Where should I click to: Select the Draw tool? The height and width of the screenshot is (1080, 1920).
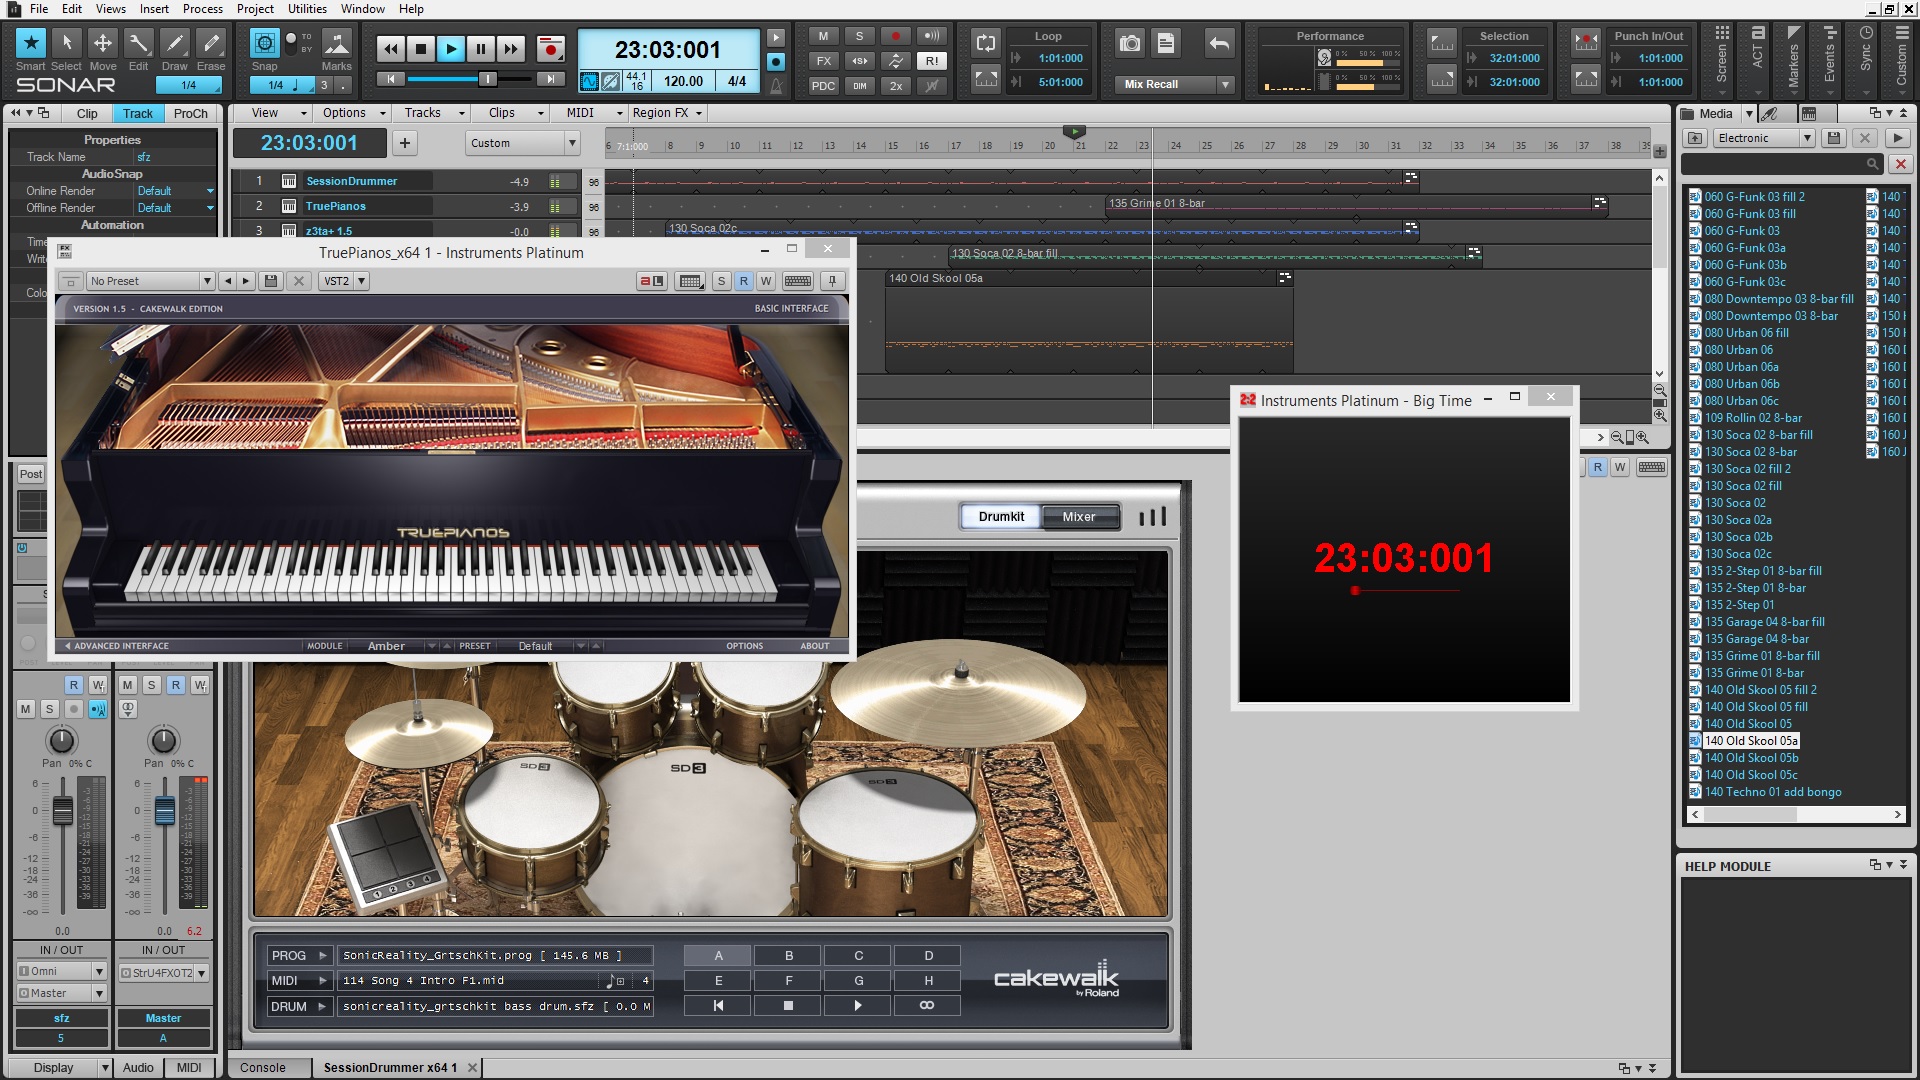174,45
